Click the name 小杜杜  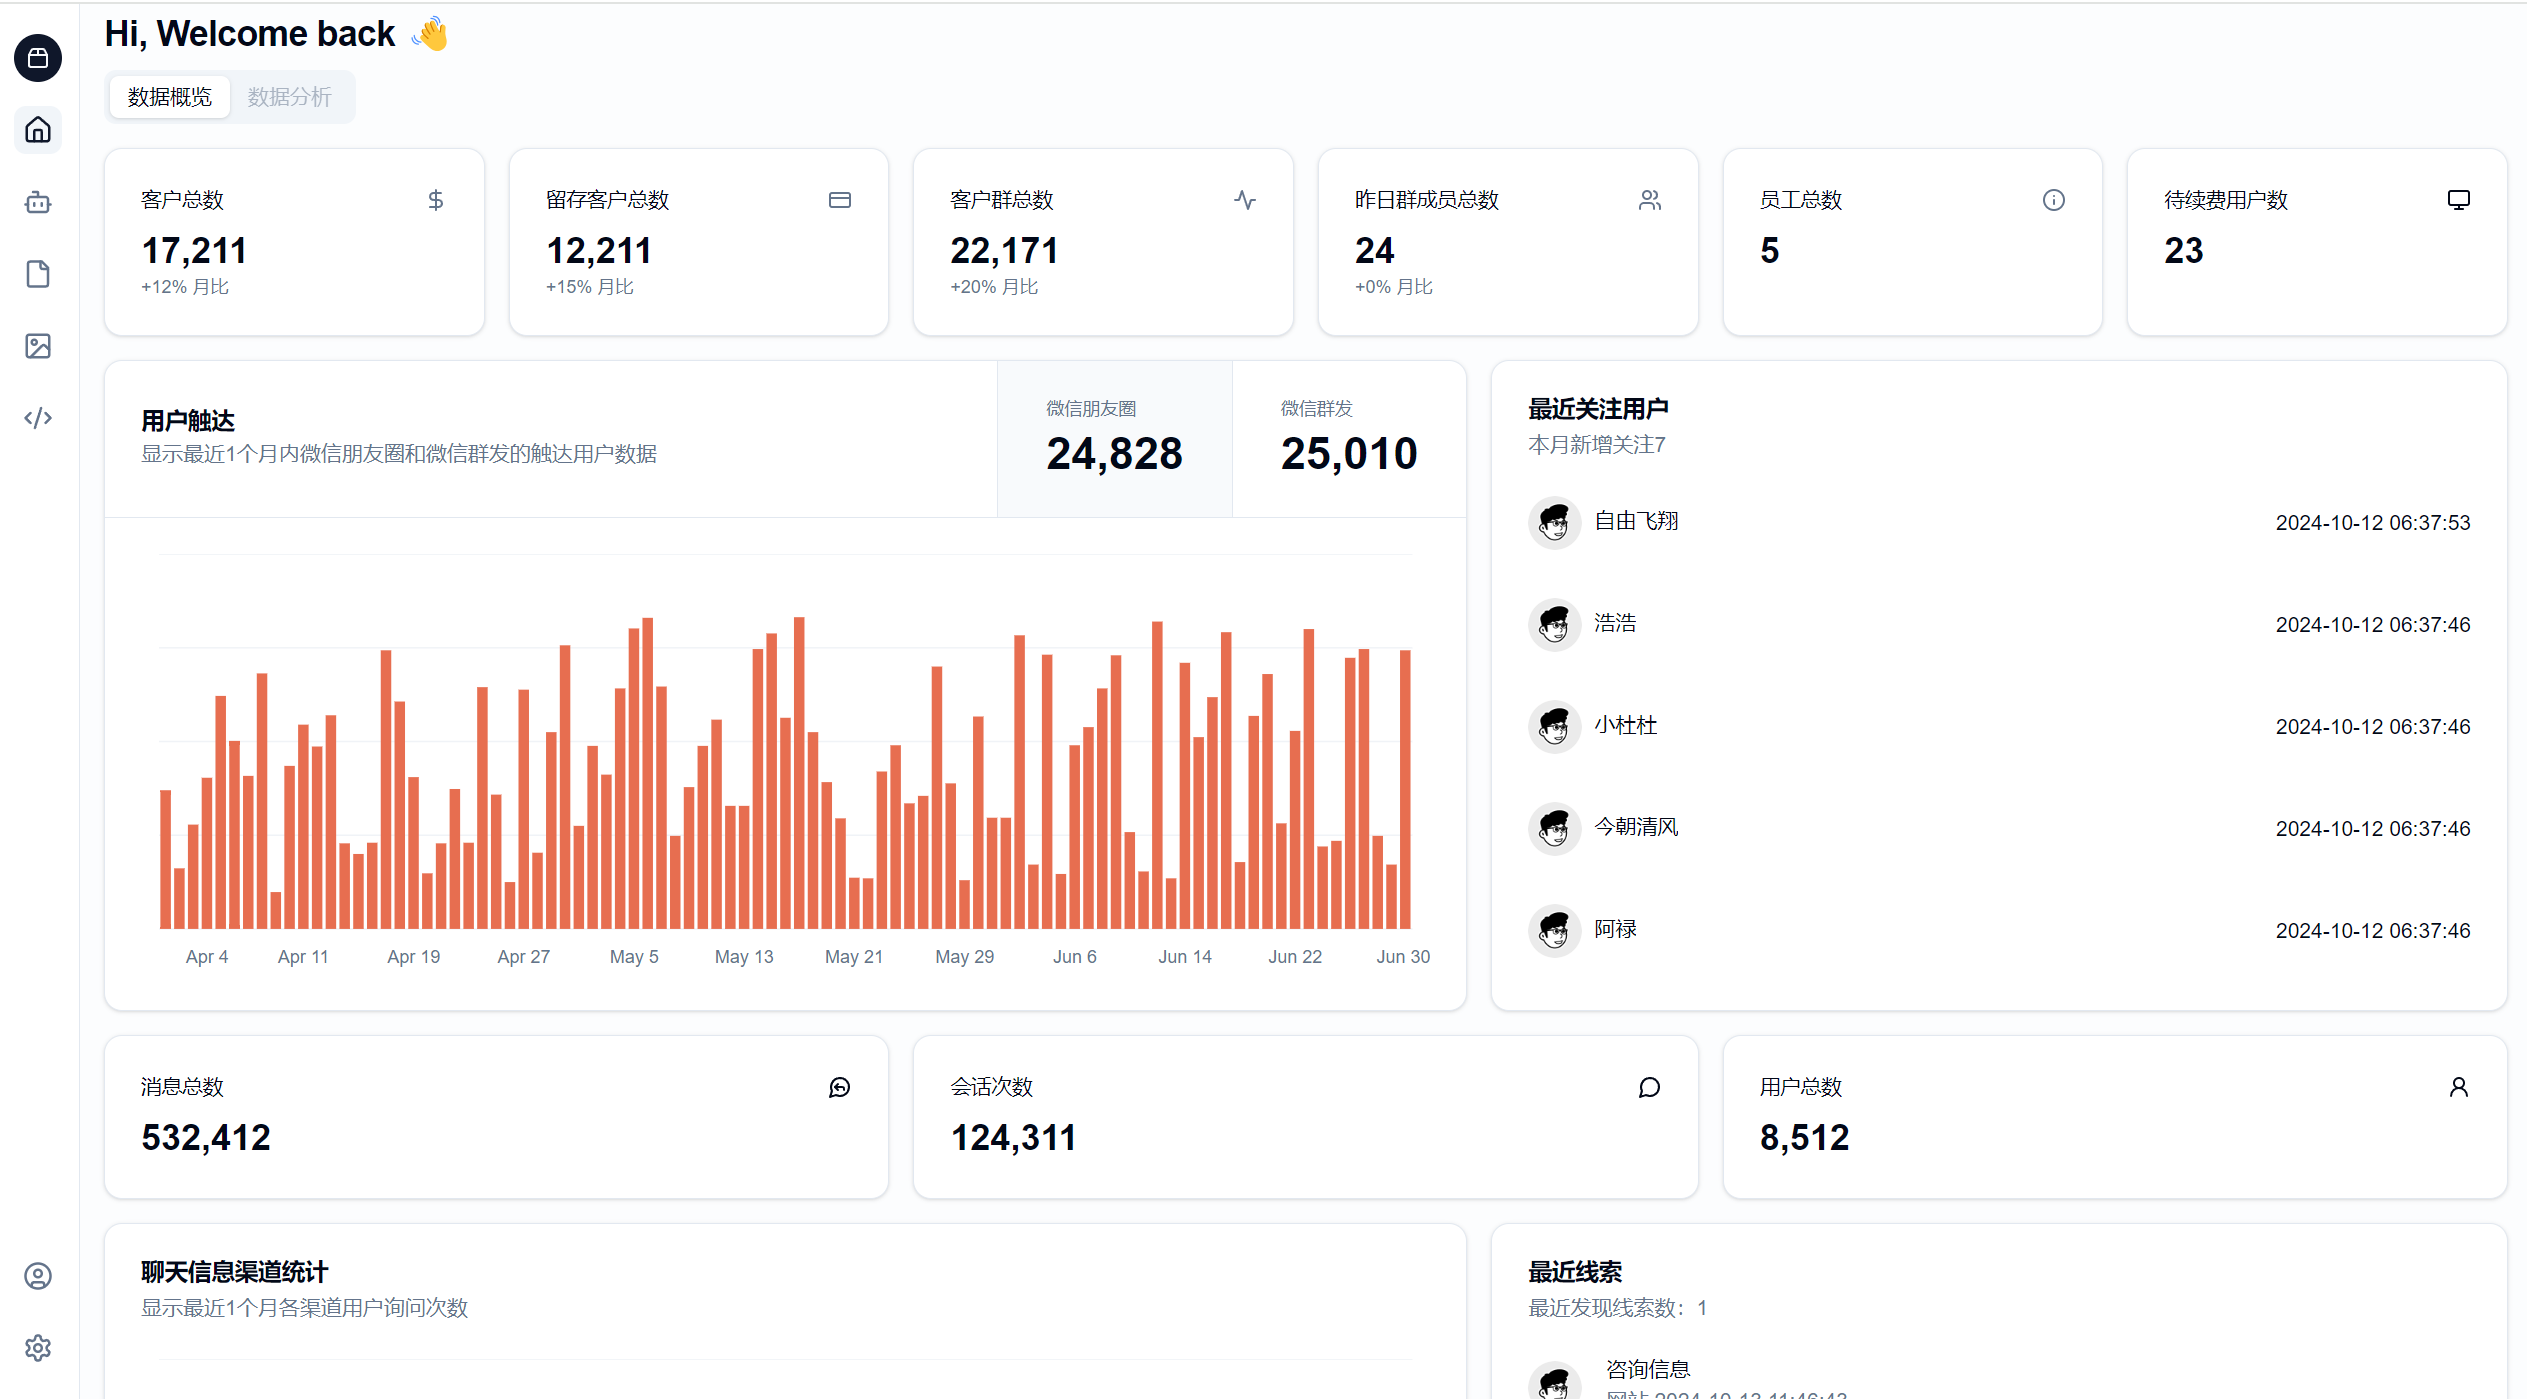(1626, 725)
